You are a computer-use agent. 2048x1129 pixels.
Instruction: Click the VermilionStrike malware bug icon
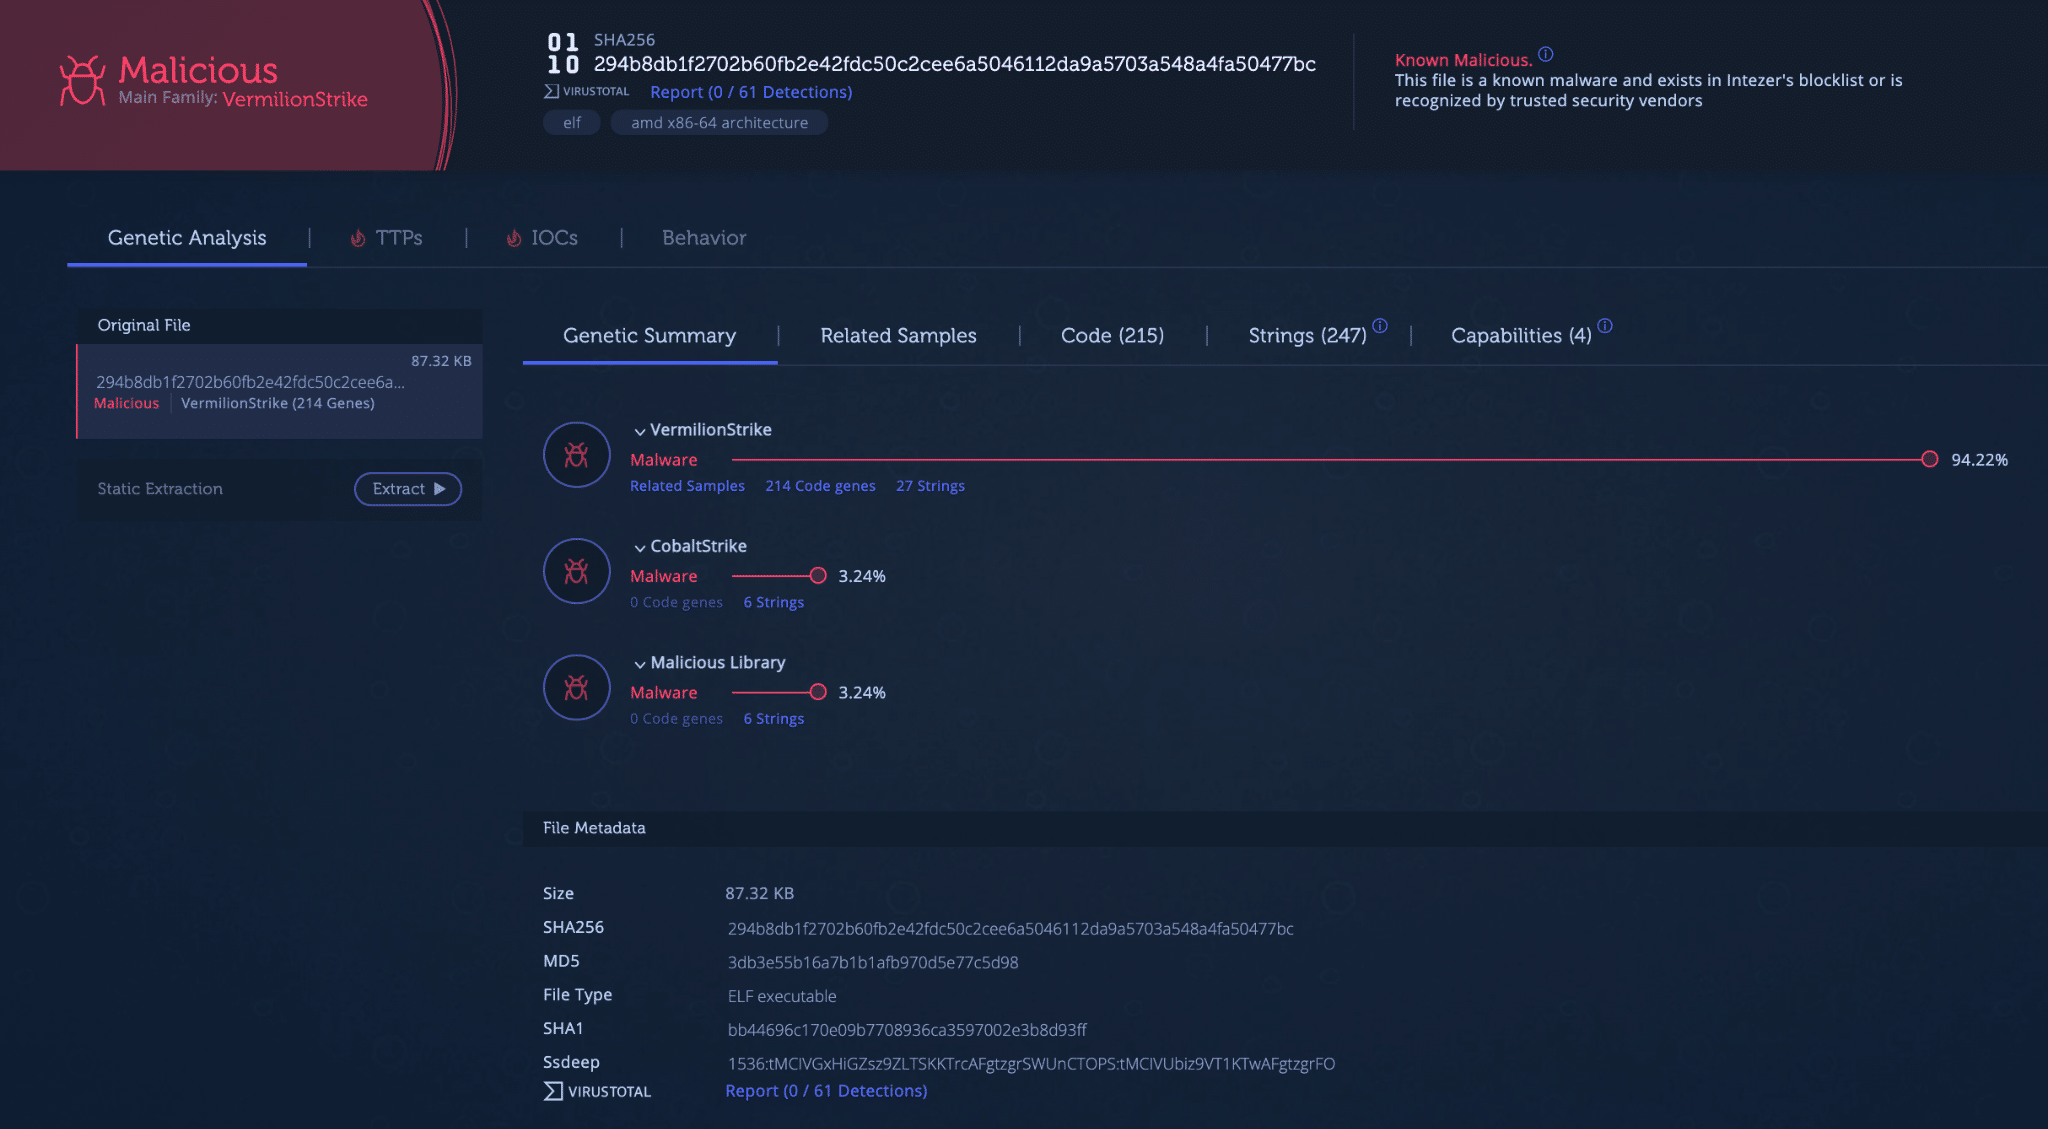point(576,455)
